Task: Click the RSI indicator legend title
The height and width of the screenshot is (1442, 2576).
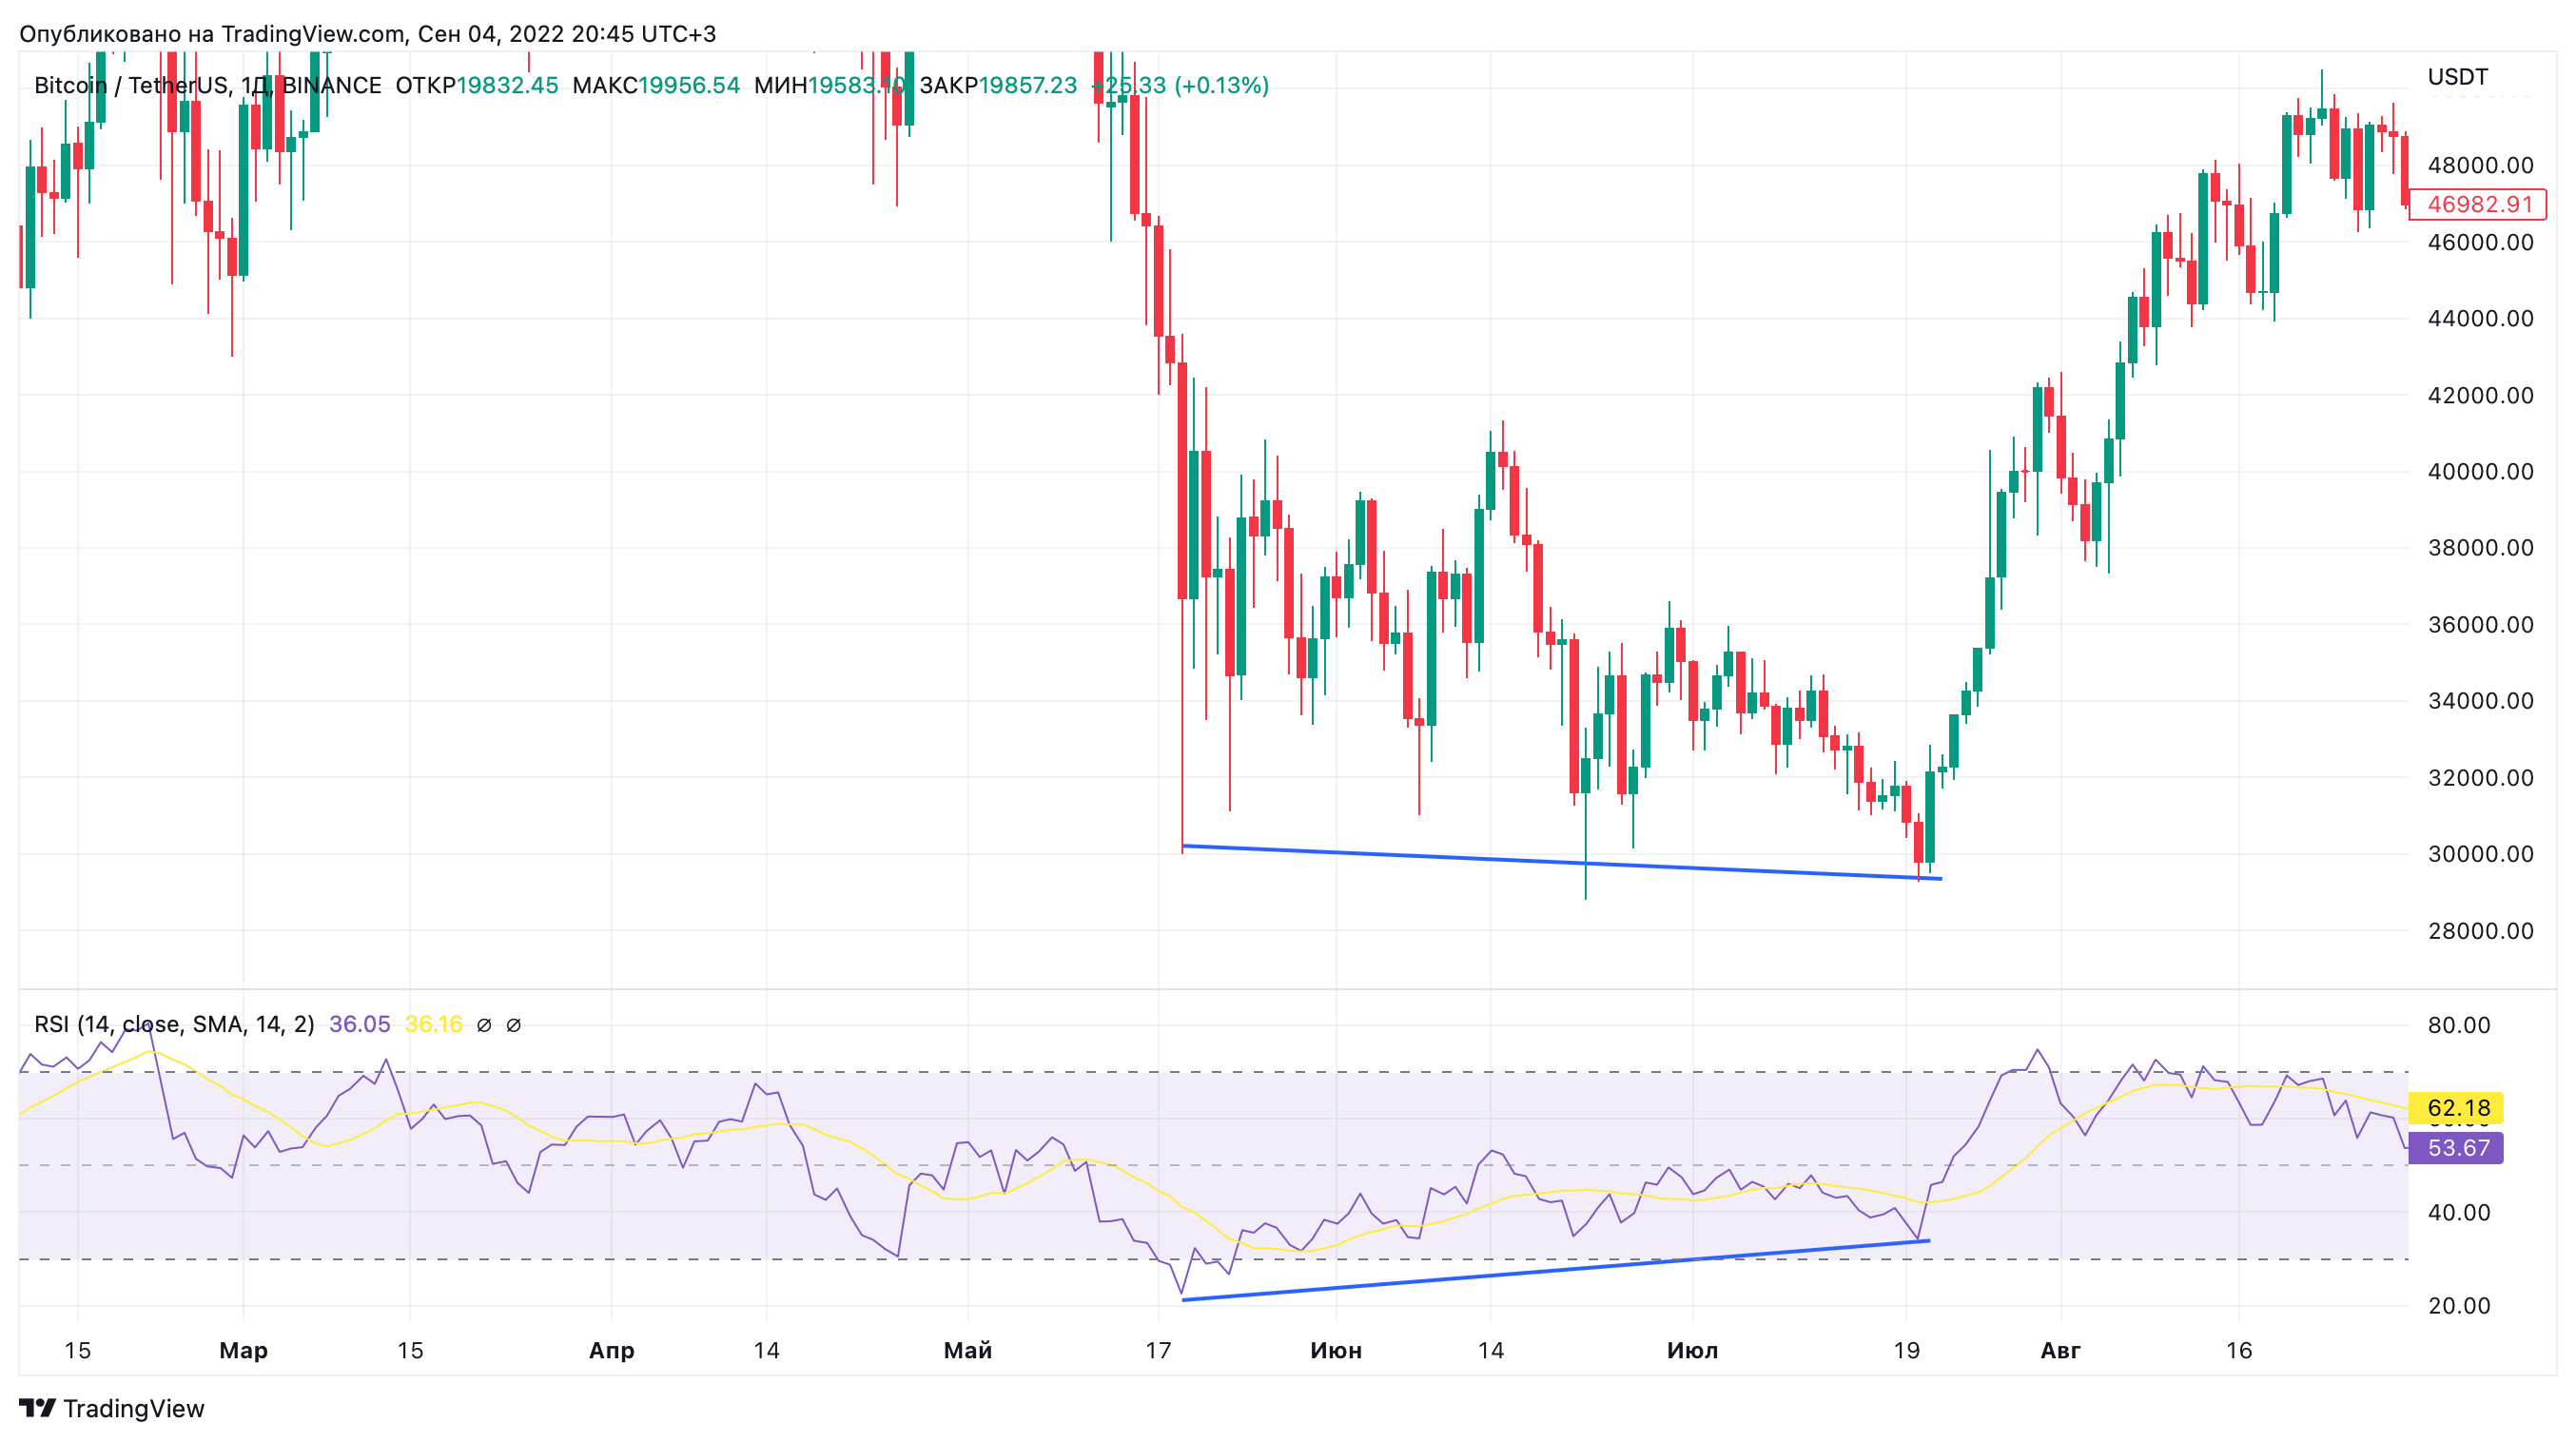Action: tap(174, 1024)
